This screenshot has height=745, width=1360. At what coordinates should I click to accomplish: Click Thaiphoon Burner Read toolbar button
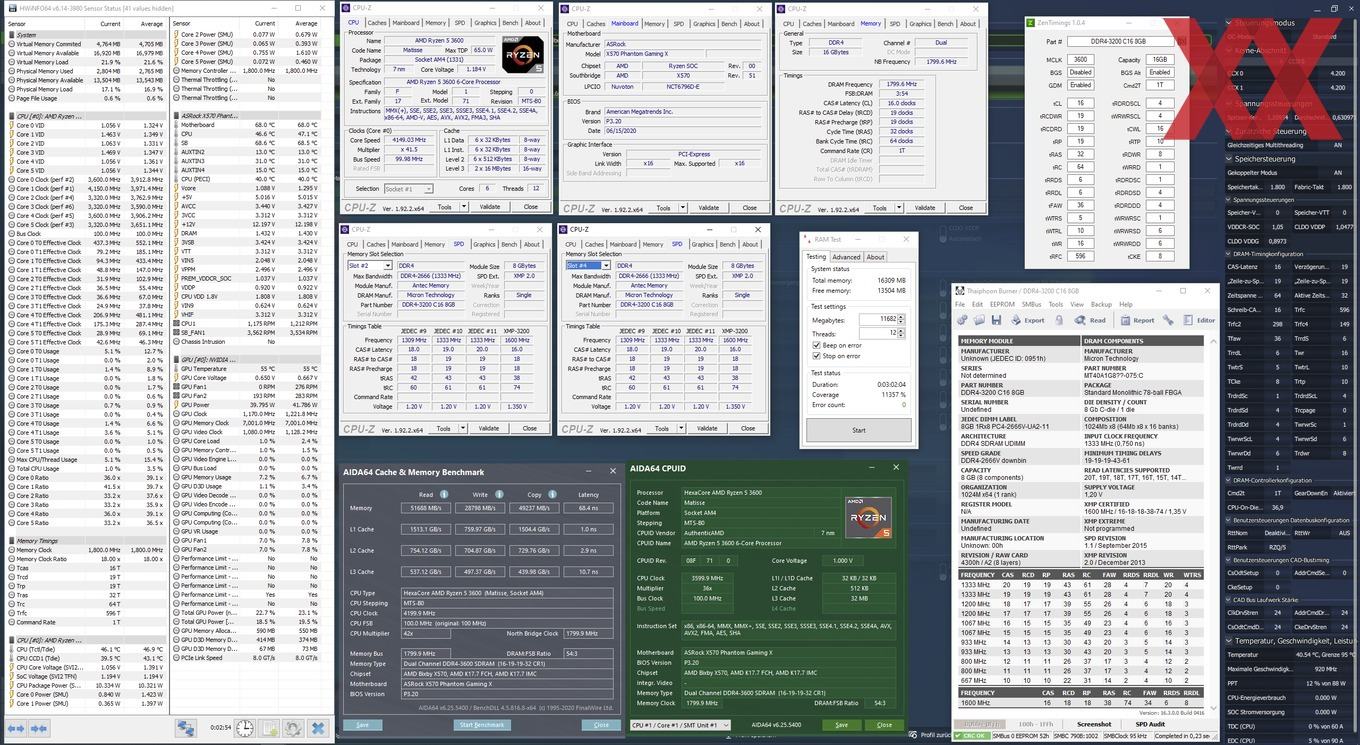tap(1092, 320)
